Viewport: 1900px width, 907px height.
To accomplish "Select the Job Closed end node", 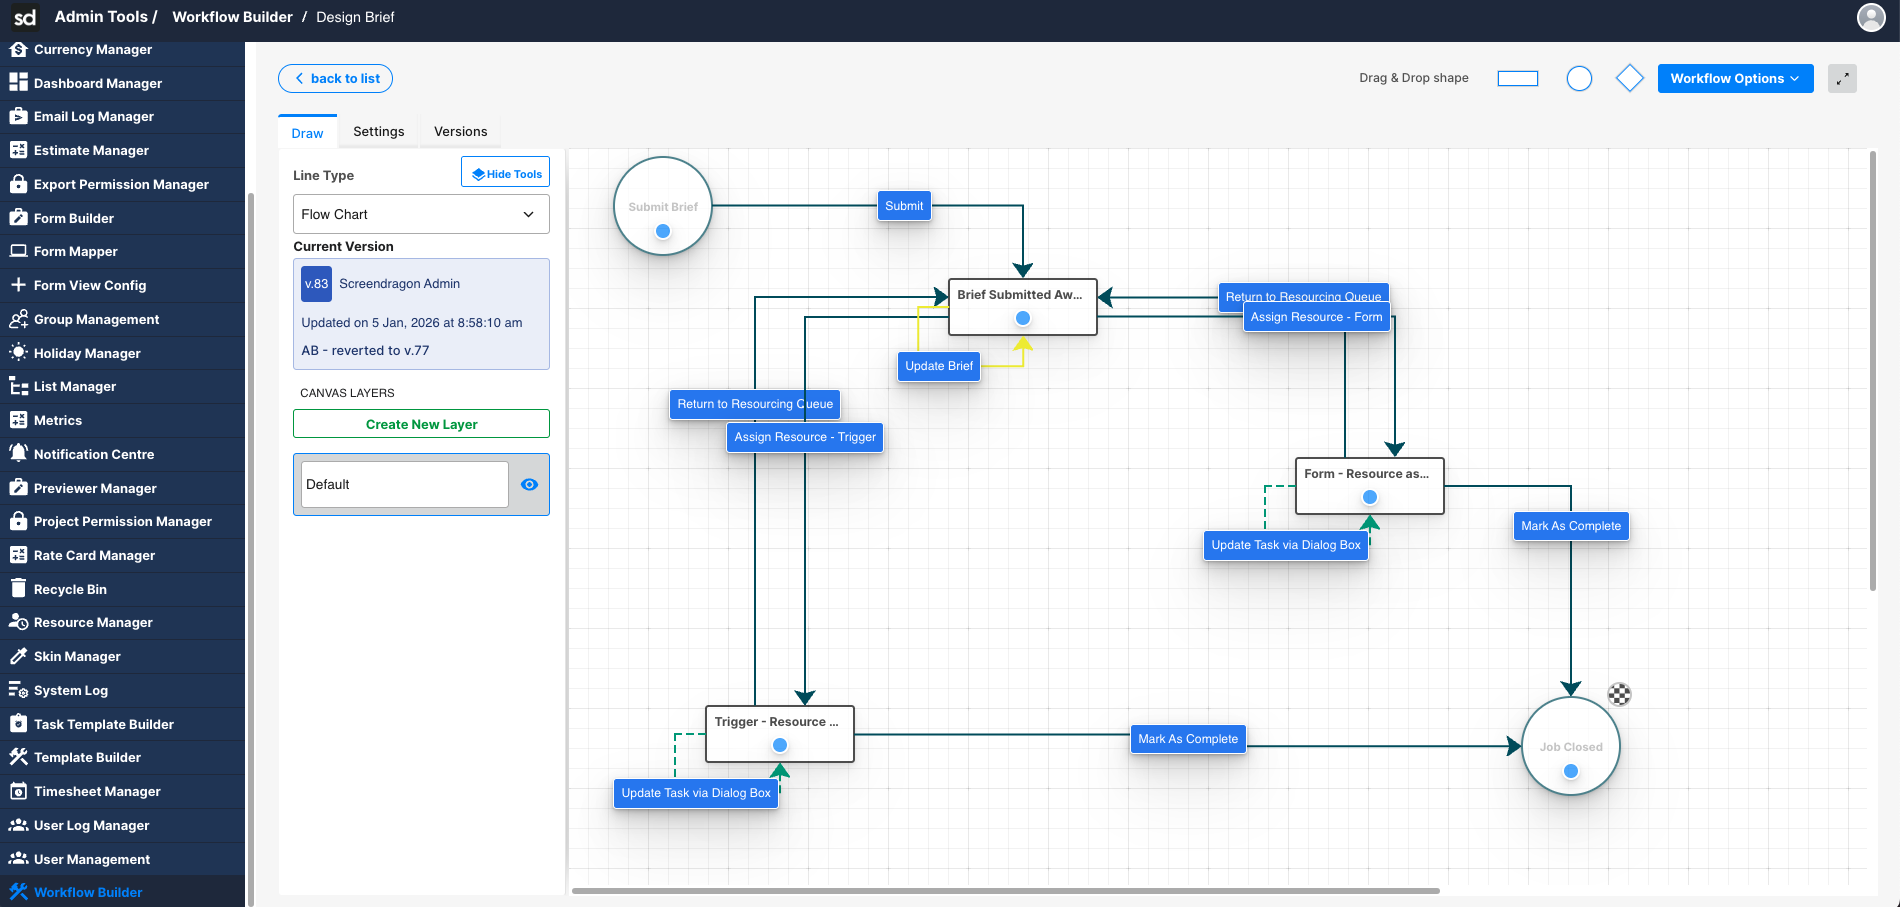I will (x=1571, y=746).
